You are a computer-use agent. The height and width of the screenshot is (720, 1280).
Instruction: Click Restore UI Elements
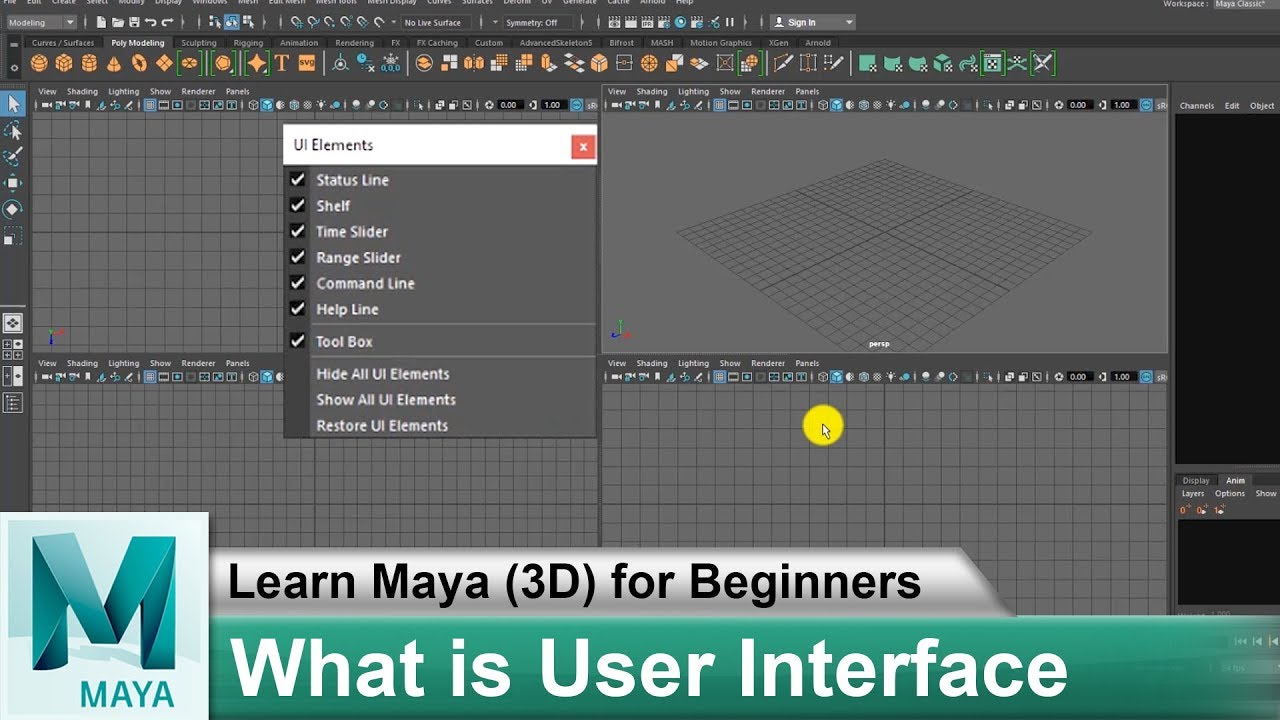pos(382,425)
